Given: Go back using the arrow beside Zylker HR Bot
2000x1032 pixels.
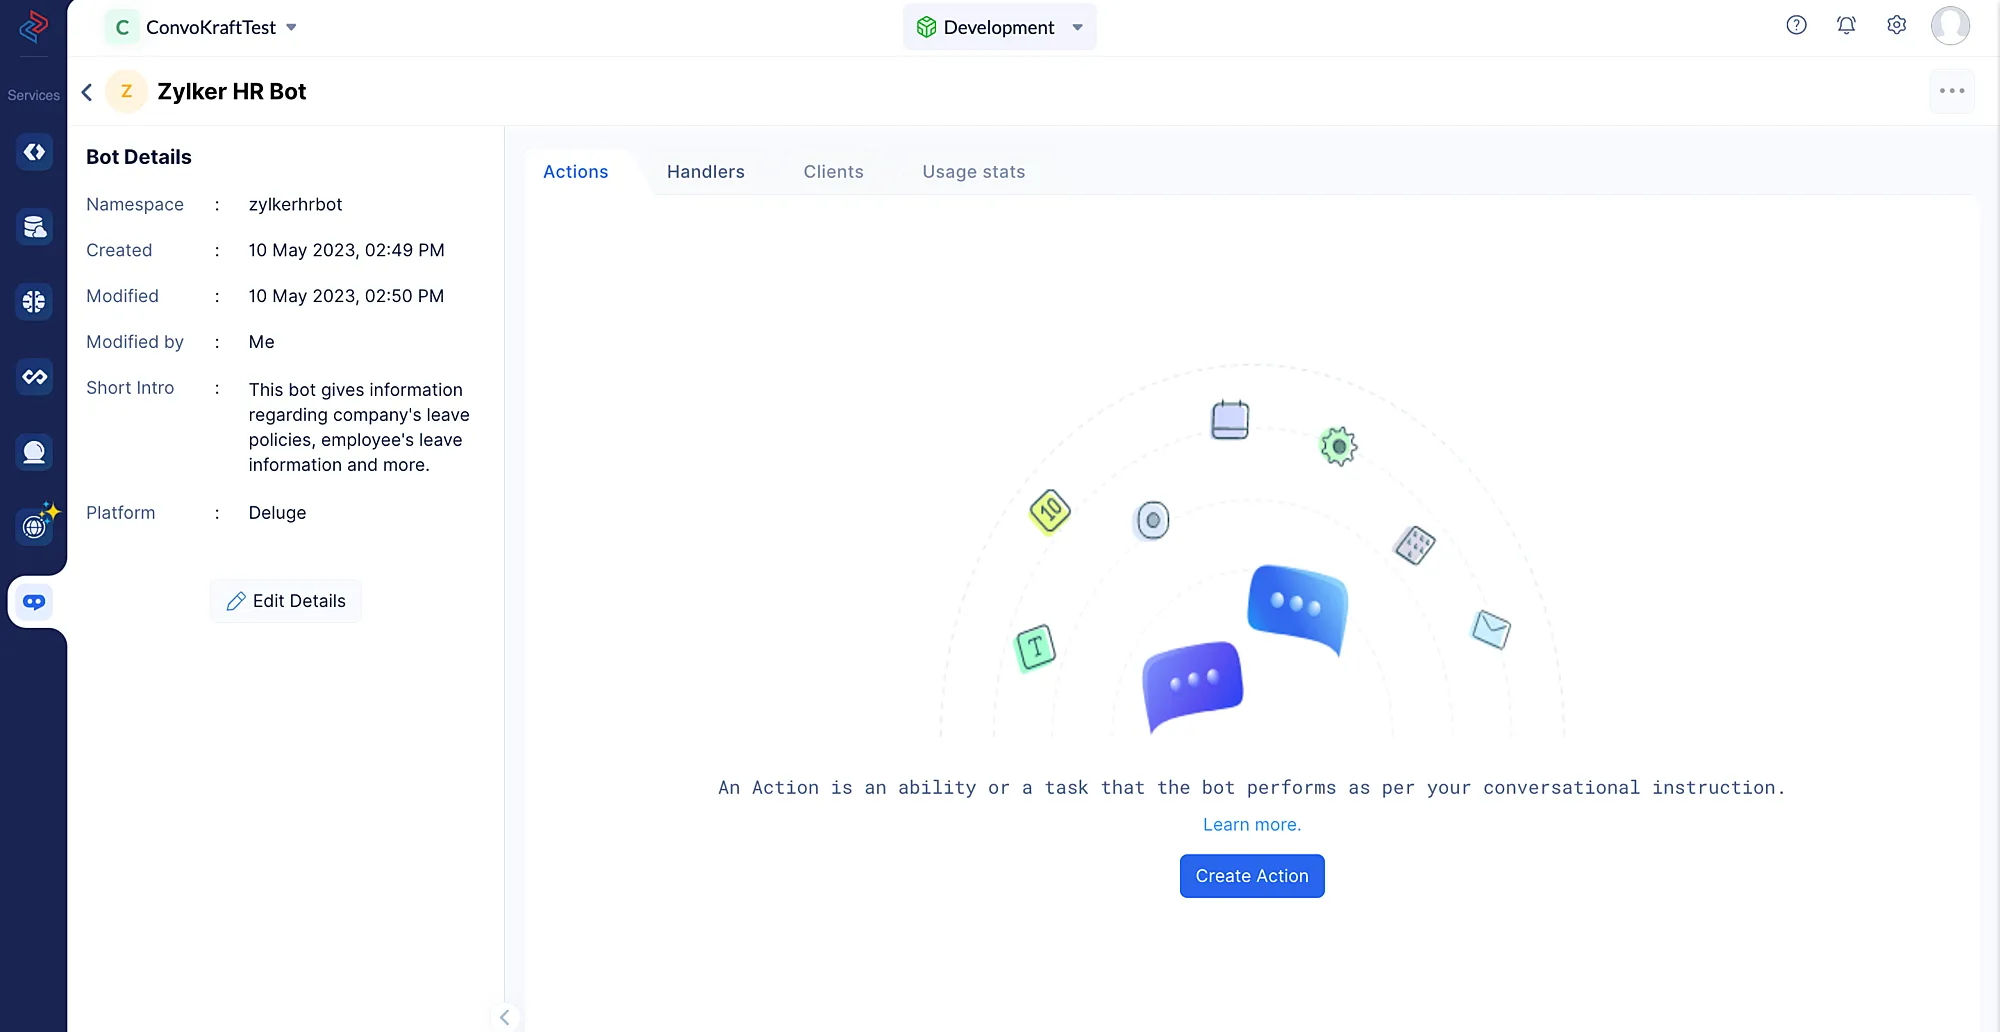Looking at the screenshot, I should click(87, 92).
